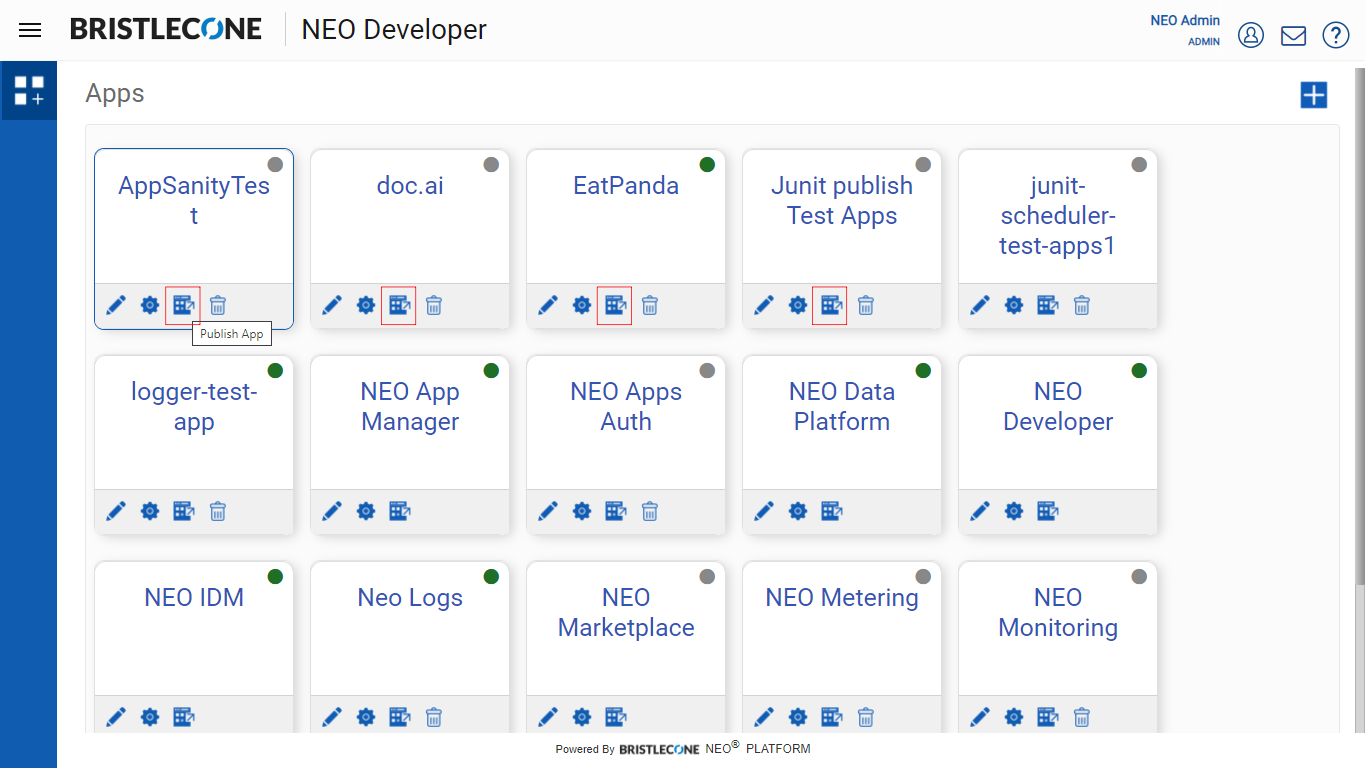Click the Bristlecone logo in header
Viewport: 1366px width, 768px height.
coord(166,29)
